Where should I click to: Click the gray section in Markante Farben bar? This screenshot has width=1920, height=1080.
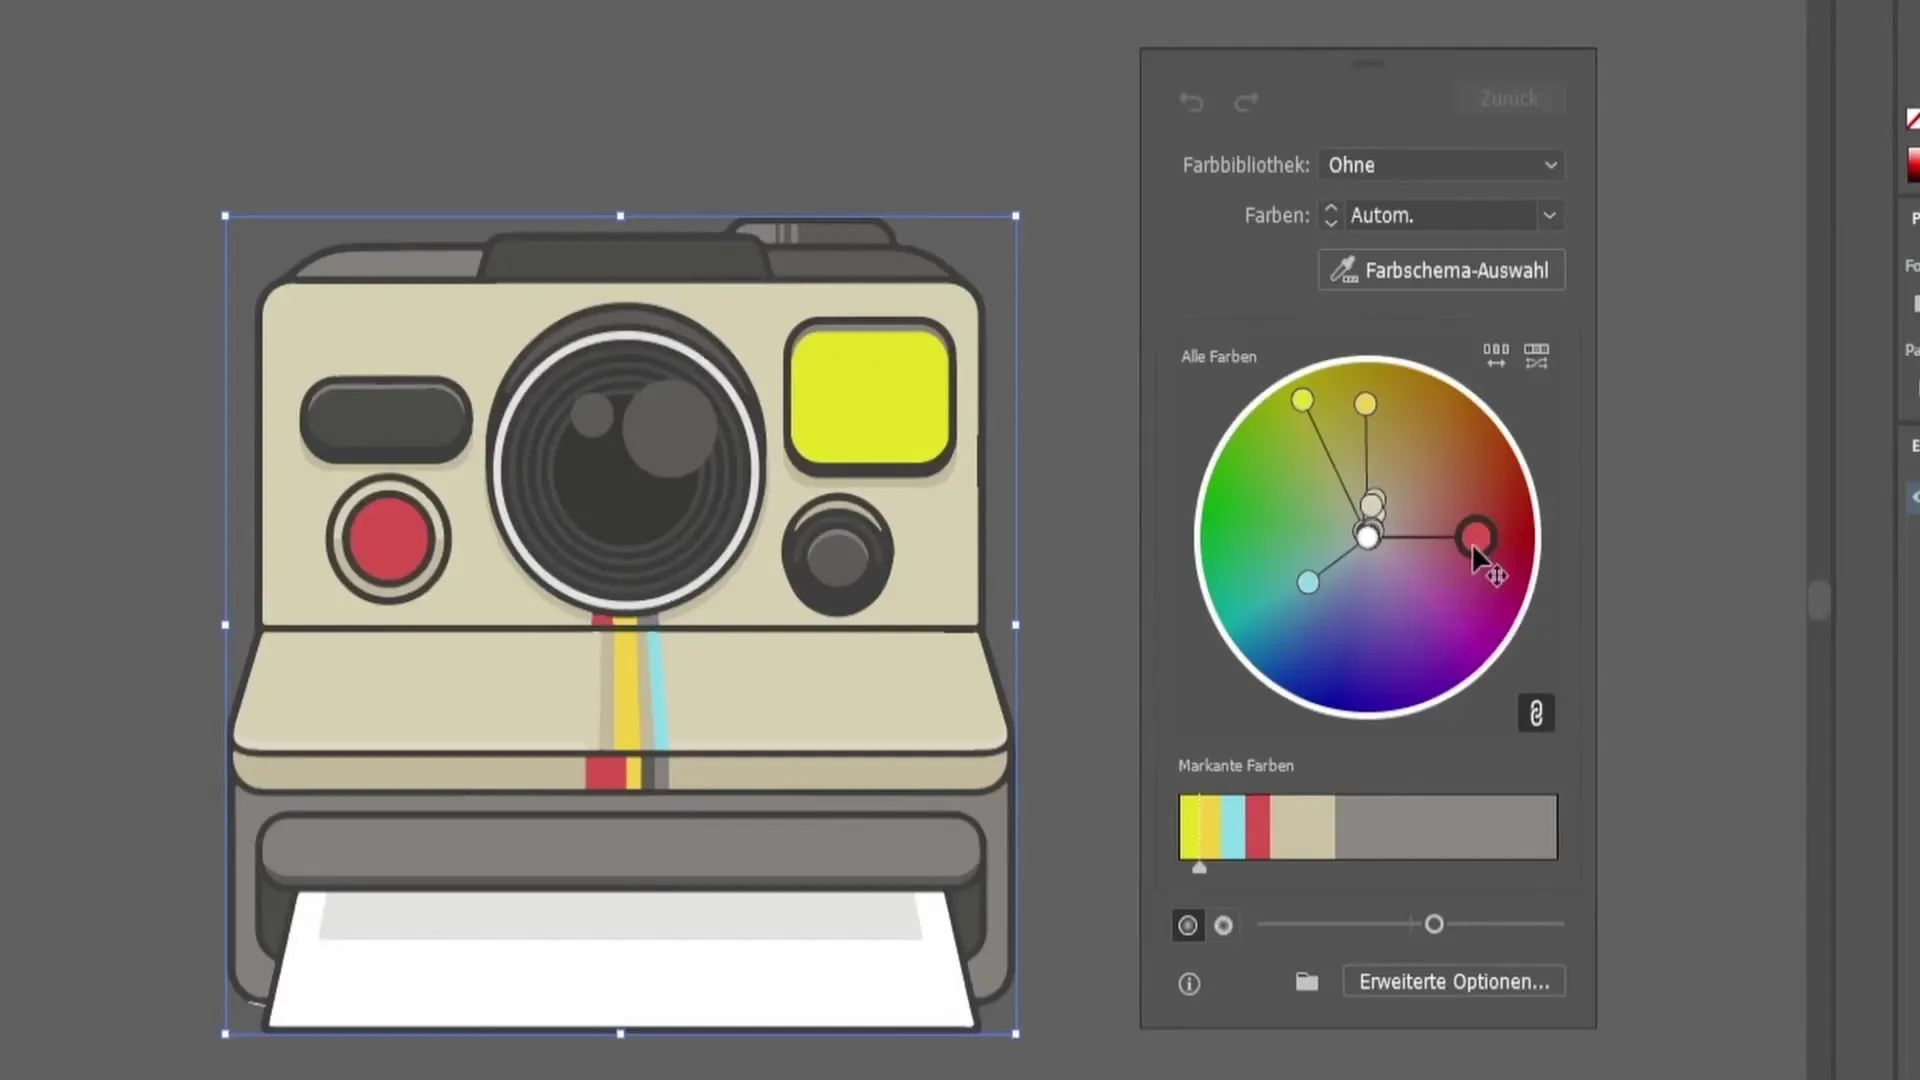[x=1445, y=827]
